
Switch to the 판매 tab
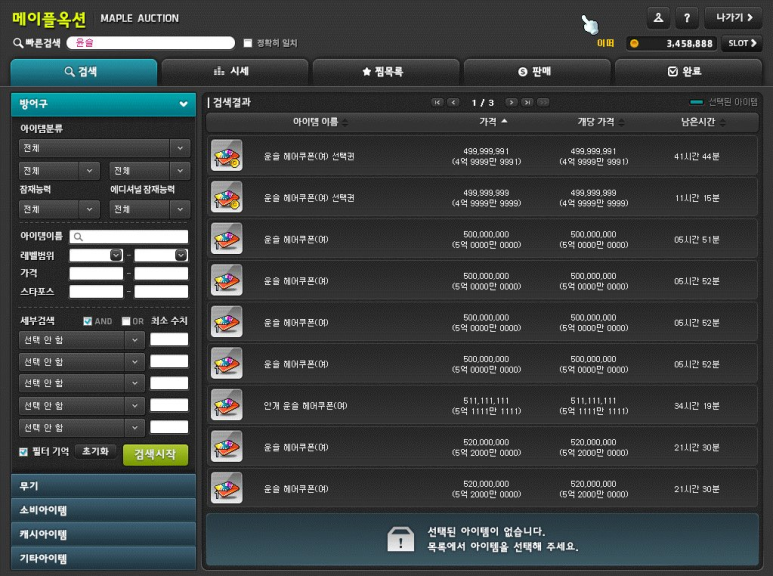537,72
